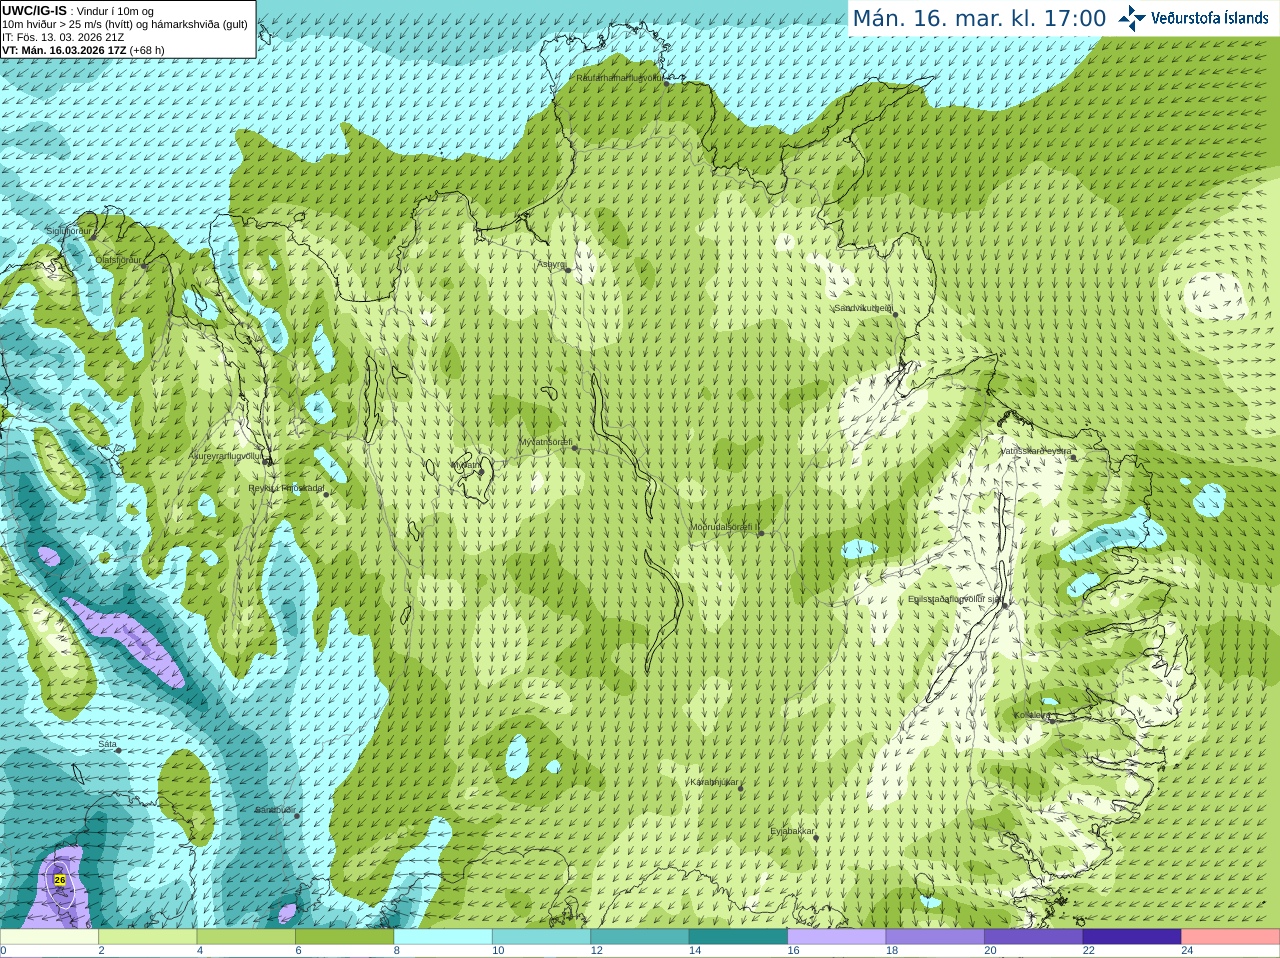Click the 'IT: Fös. 13. 03. 2026 21Z' line
Image resolution: width=1280 pixels, height=958 pixels.
(63, 37)
